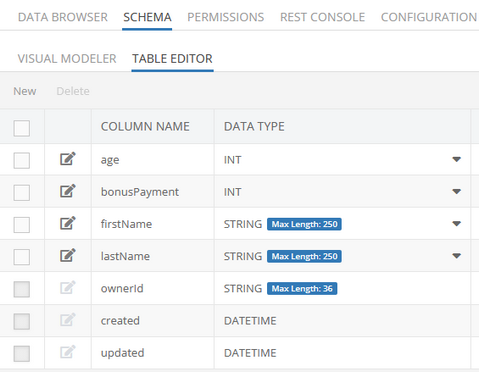Mark the lastName row checkbox

22,257
